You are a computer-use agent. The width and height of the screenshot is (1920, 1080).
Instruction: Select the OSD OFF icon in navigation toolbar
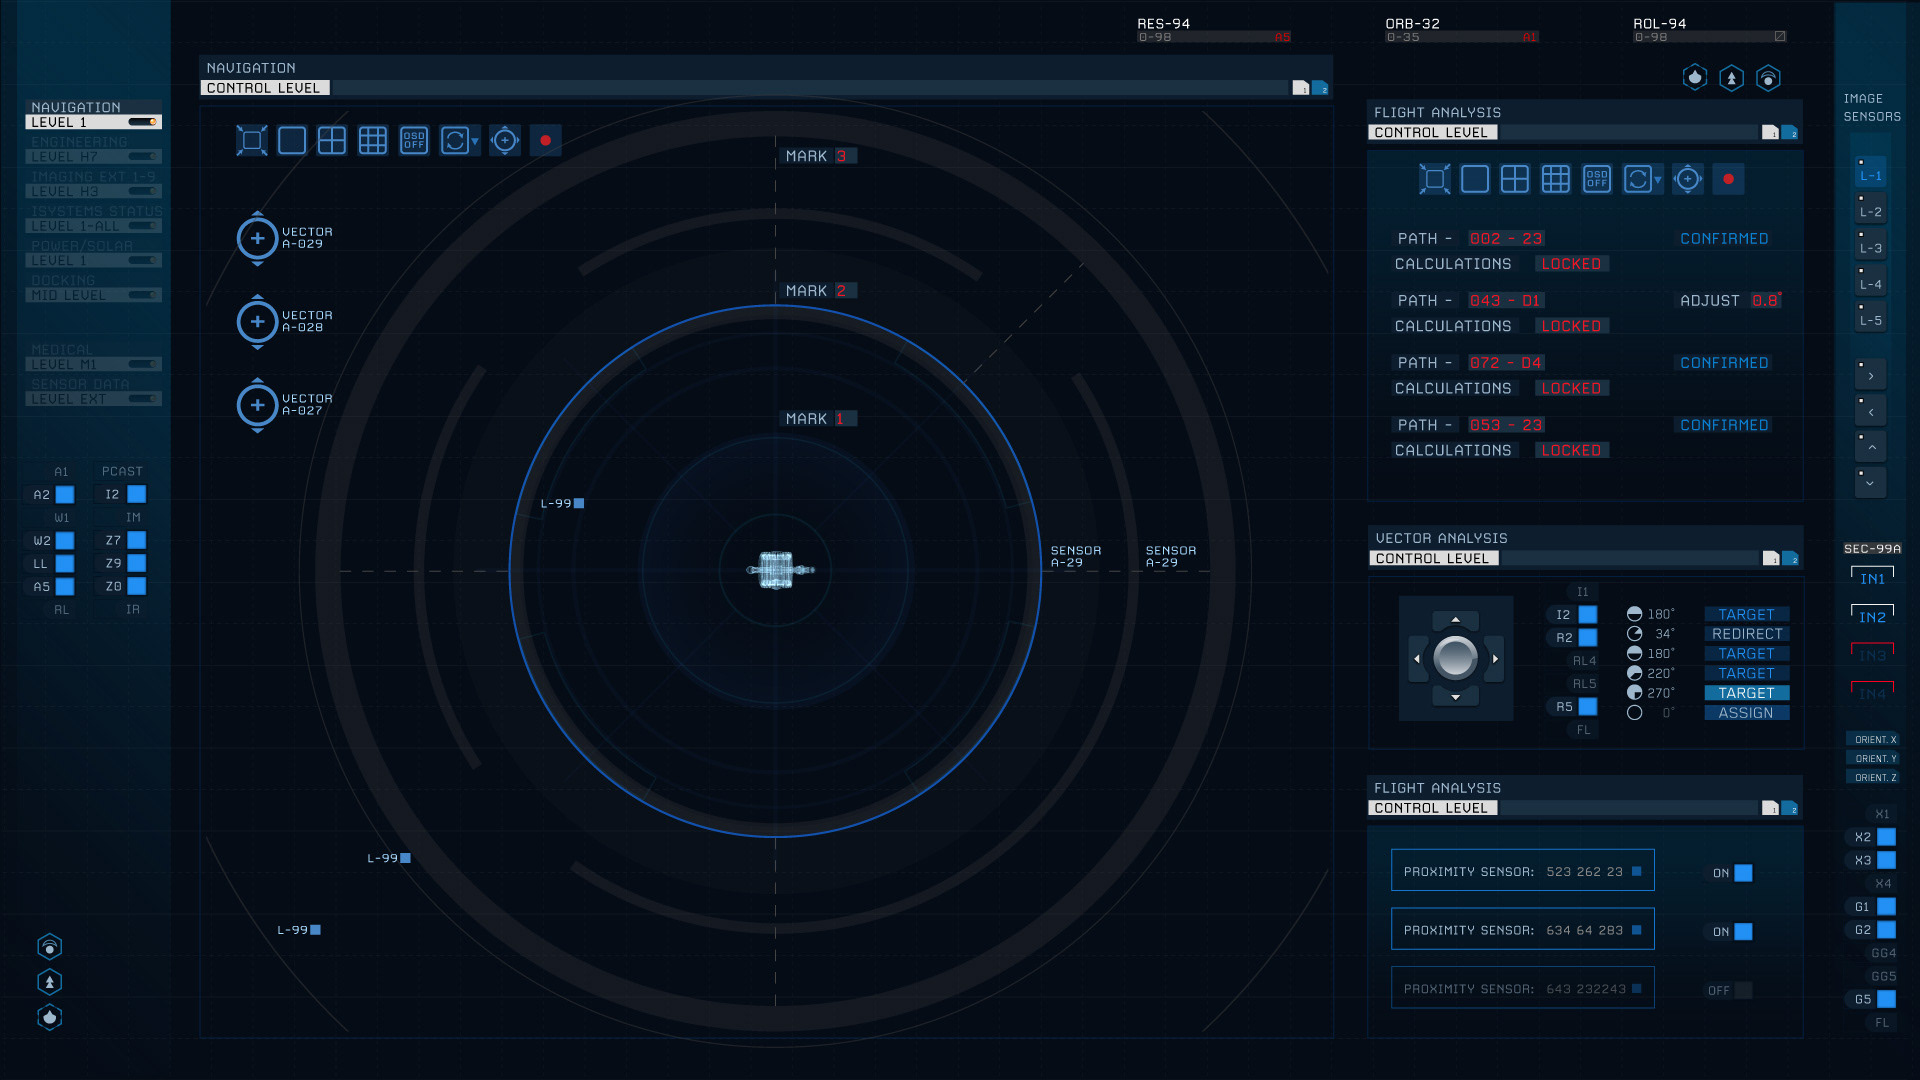click(414, 141)
